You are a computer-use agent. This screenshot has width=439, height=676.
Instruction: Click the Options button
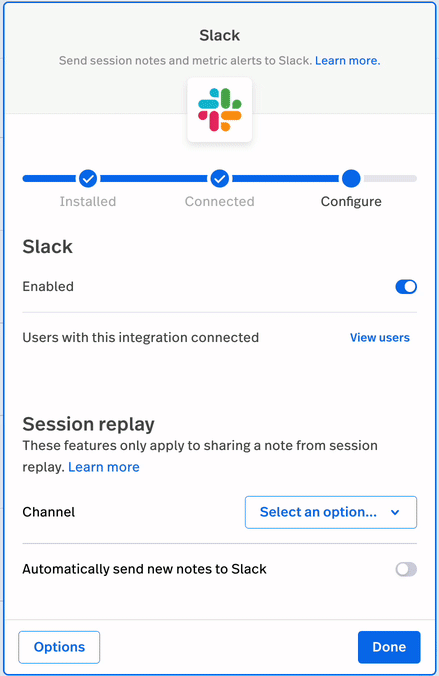[x=59, y=647]
